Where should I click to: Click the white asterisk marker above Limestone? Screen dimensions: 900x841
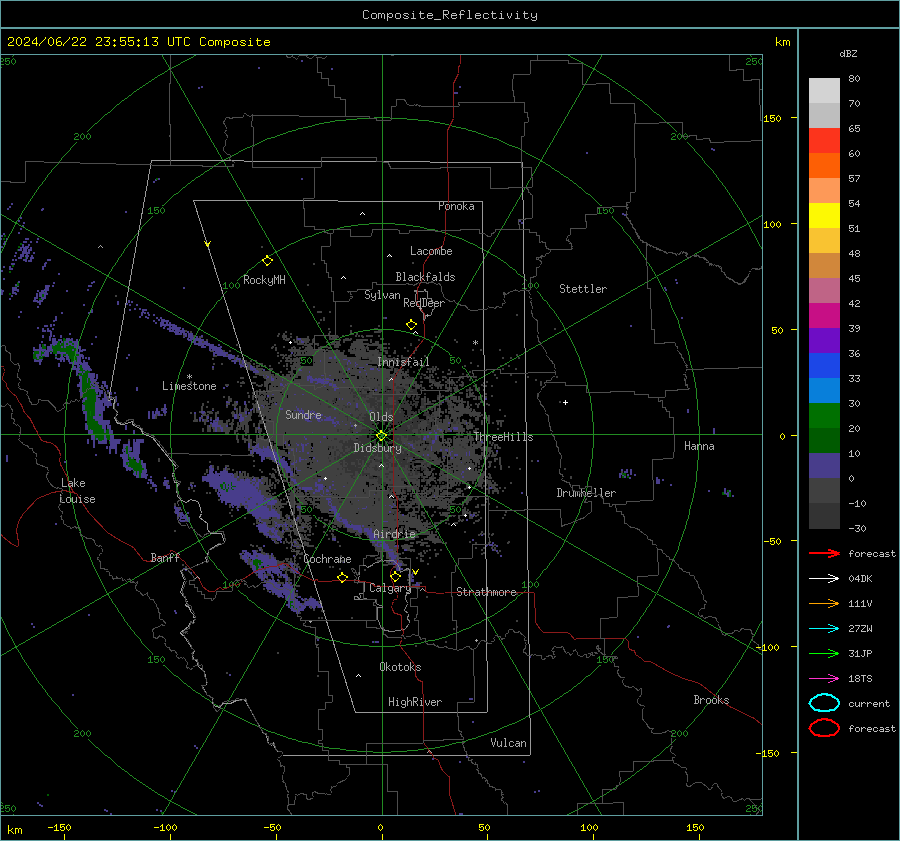[x=189, y=377]
